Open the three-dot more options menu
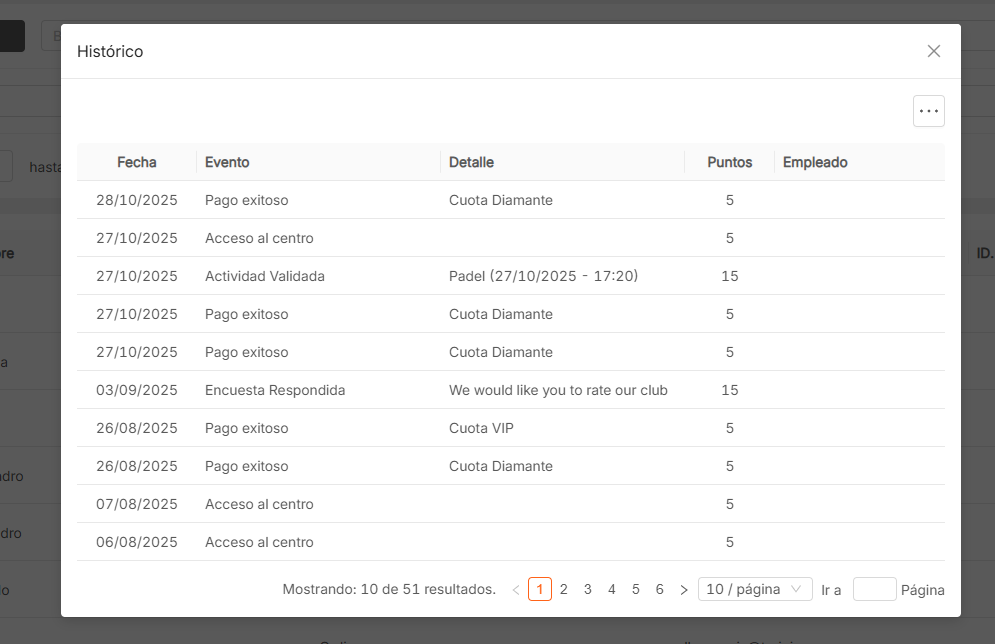Viewport: 995px width, 644px height. tap(929, 111)
